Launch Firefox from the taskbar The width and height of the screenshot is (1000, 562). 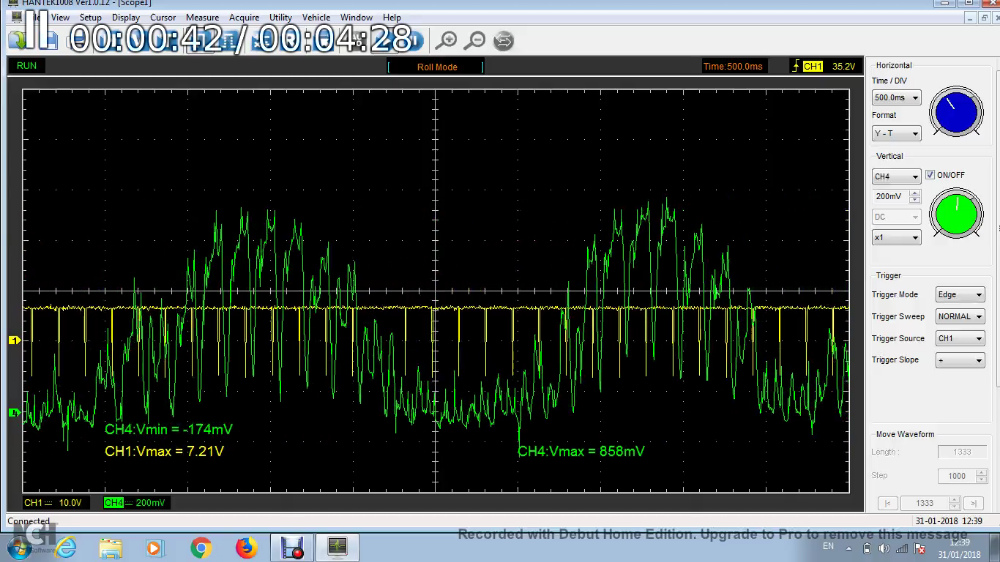pos(246,548)
